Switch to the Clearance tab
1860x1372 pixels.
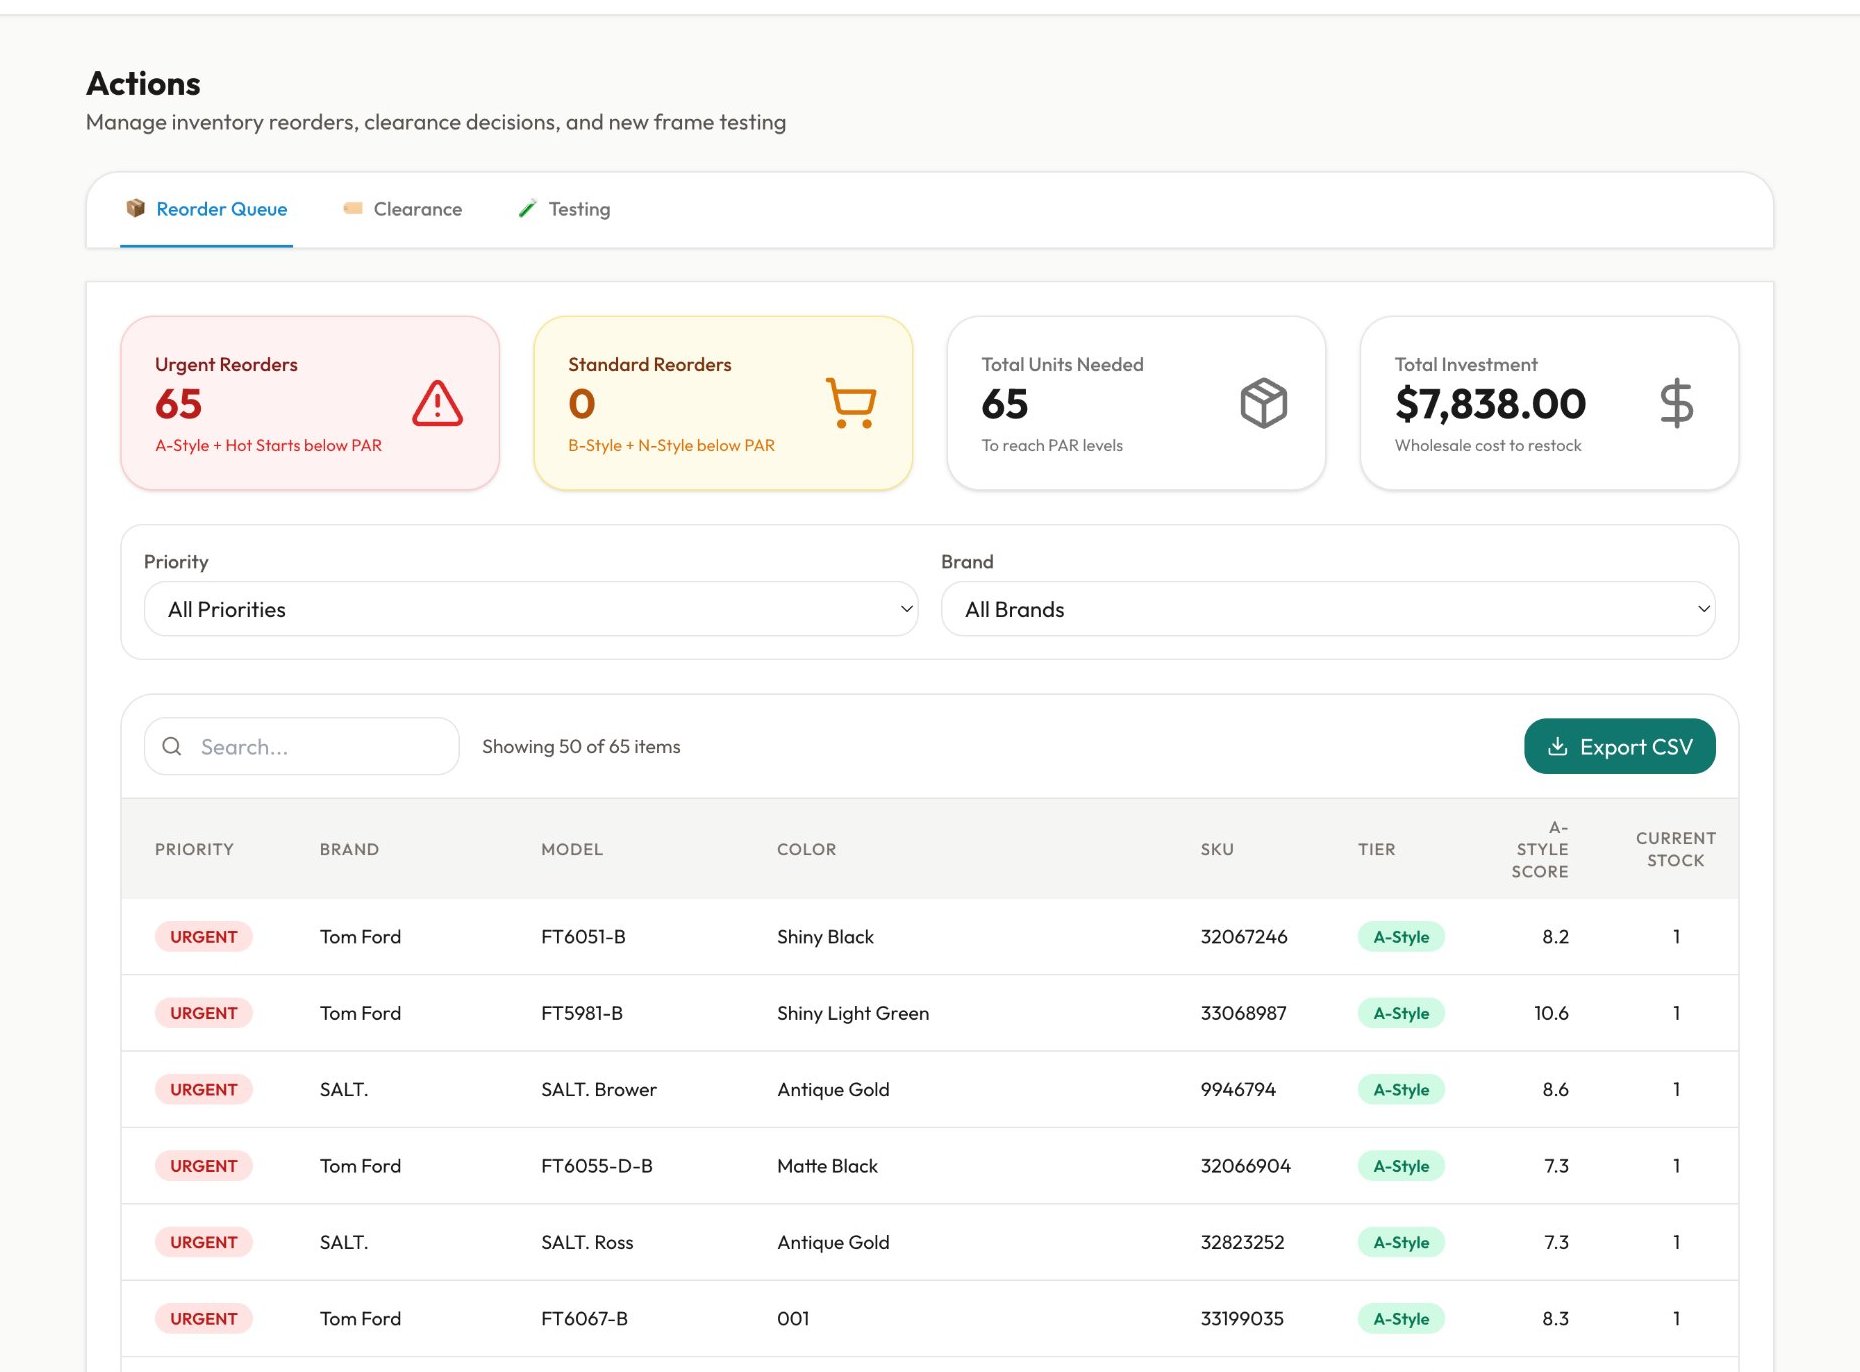point(418,208)
